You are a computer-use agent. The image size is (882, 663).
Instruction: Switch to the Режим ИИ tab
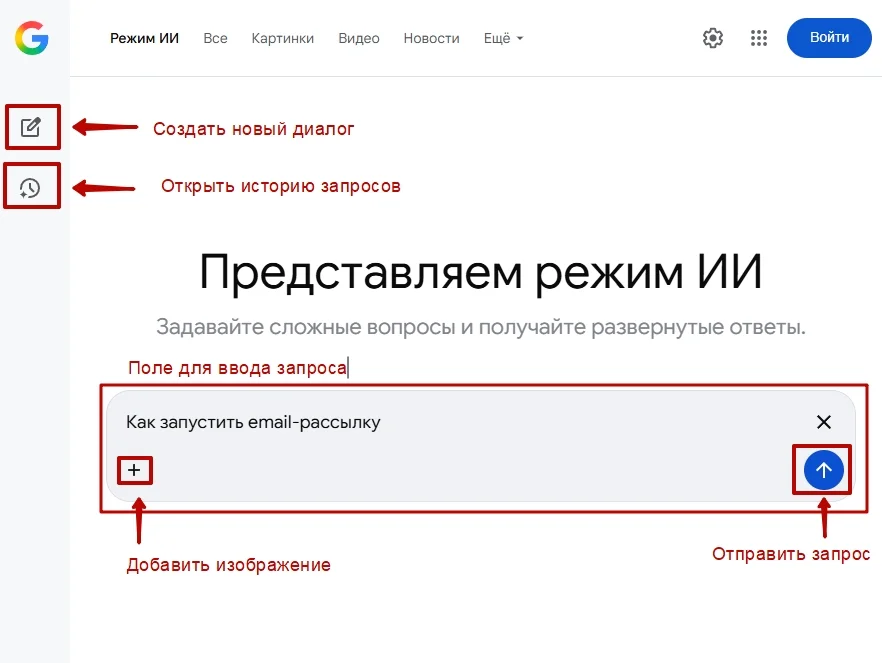click(x=144, y=38)
